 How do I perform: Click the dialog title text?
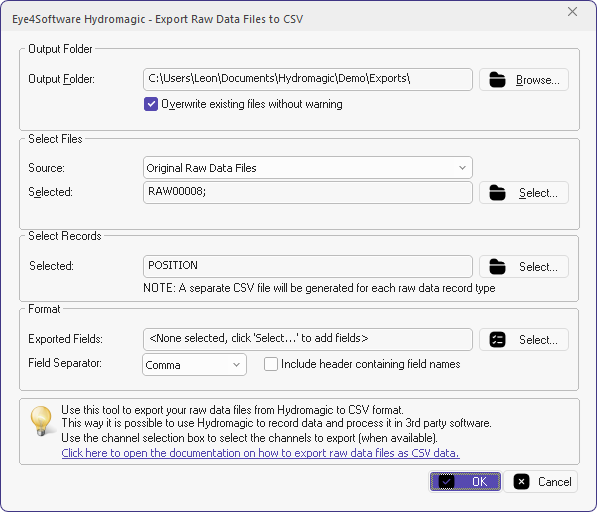[157, 19]
